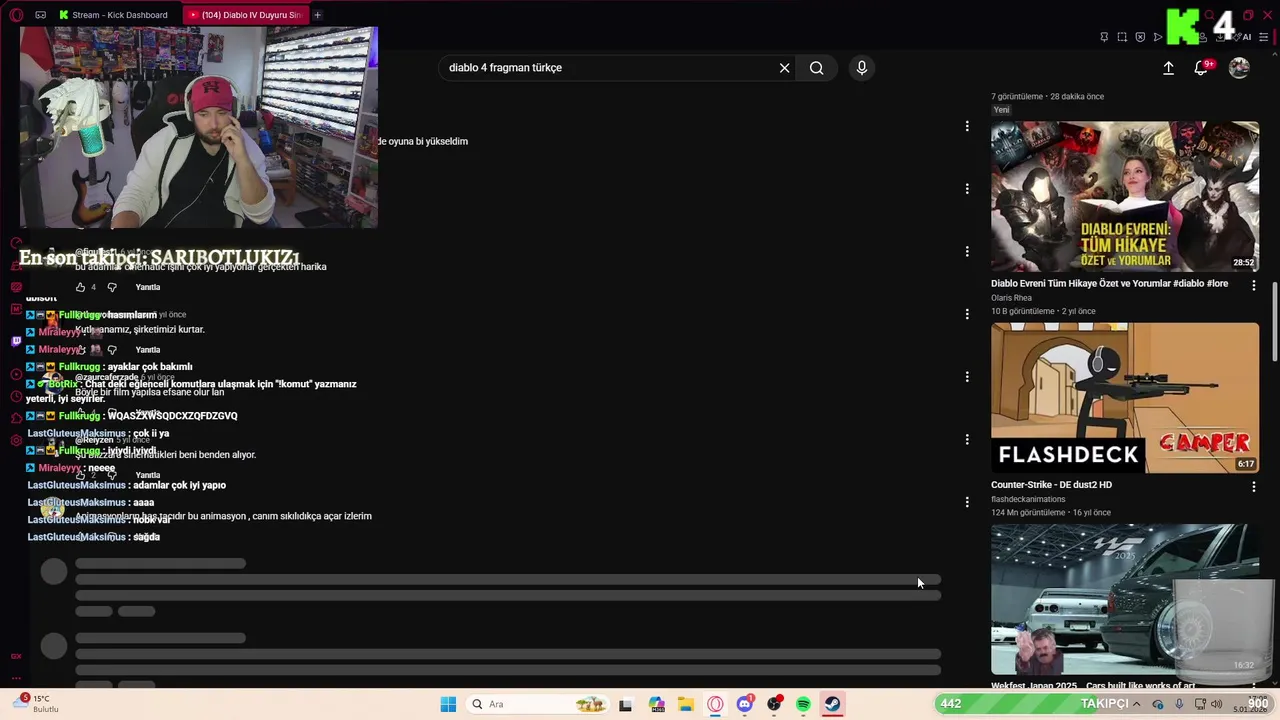The width and height of the screenshot is (1280, 720).
Task: Open Counter-Strike - DE dust2 HD title
Action: point(1051,485)
